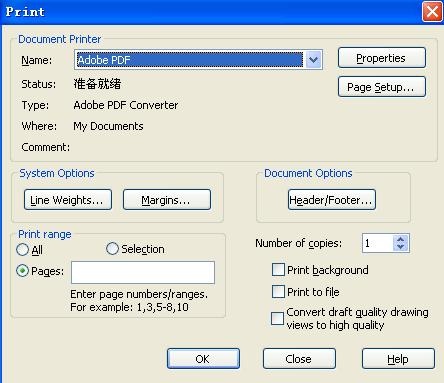This screenshot has height=383, width=444.
Task: Confirm printing with OK button
Action: click(x=203, y=359)
